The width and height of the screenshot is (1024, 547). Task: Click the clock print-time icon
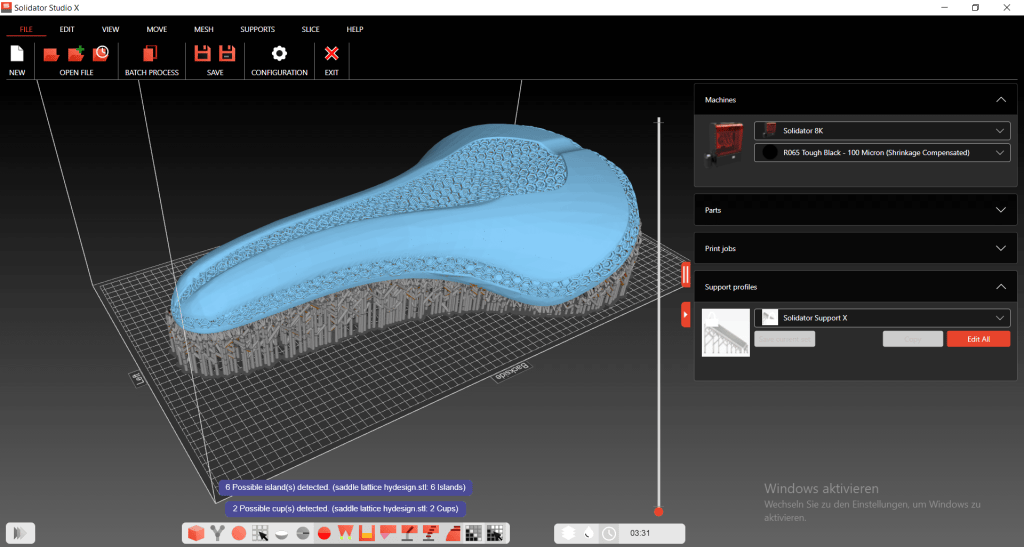(609, 533)
